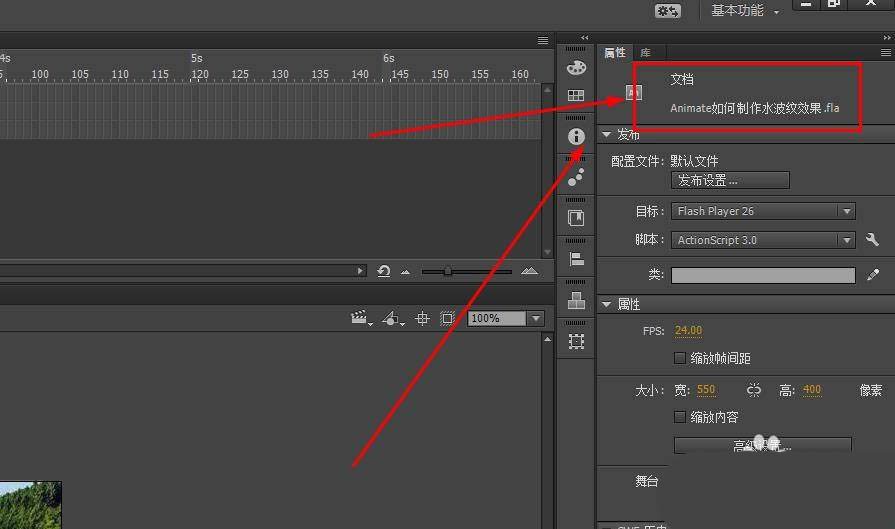Click the document type icon beside 文档
Image resolution: width=895 pixels, height=529 pixels.
634,92
